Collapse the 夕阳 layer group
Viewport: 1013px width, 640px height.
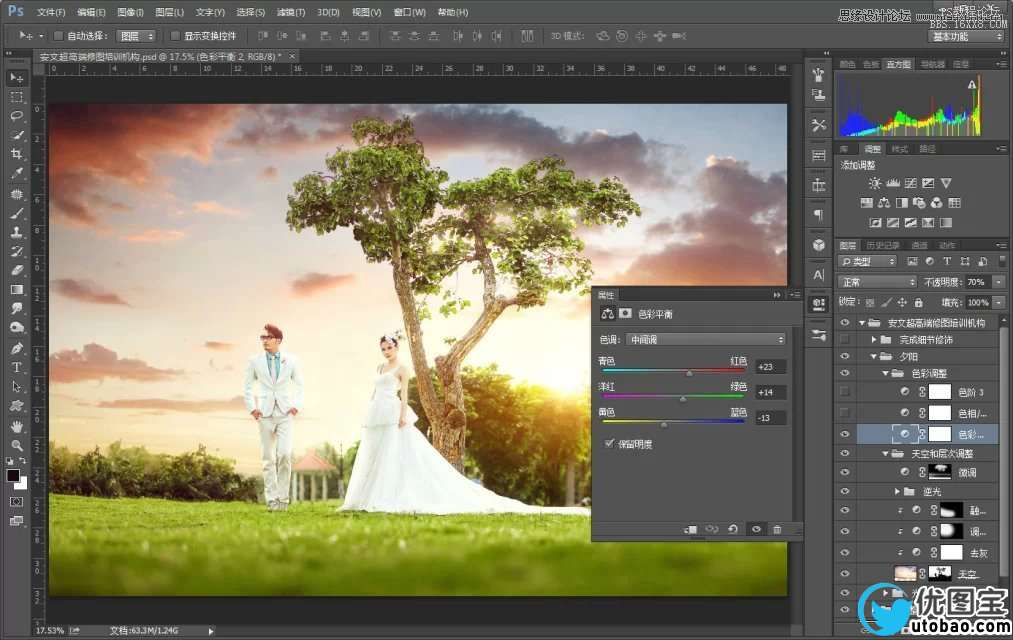873,356
